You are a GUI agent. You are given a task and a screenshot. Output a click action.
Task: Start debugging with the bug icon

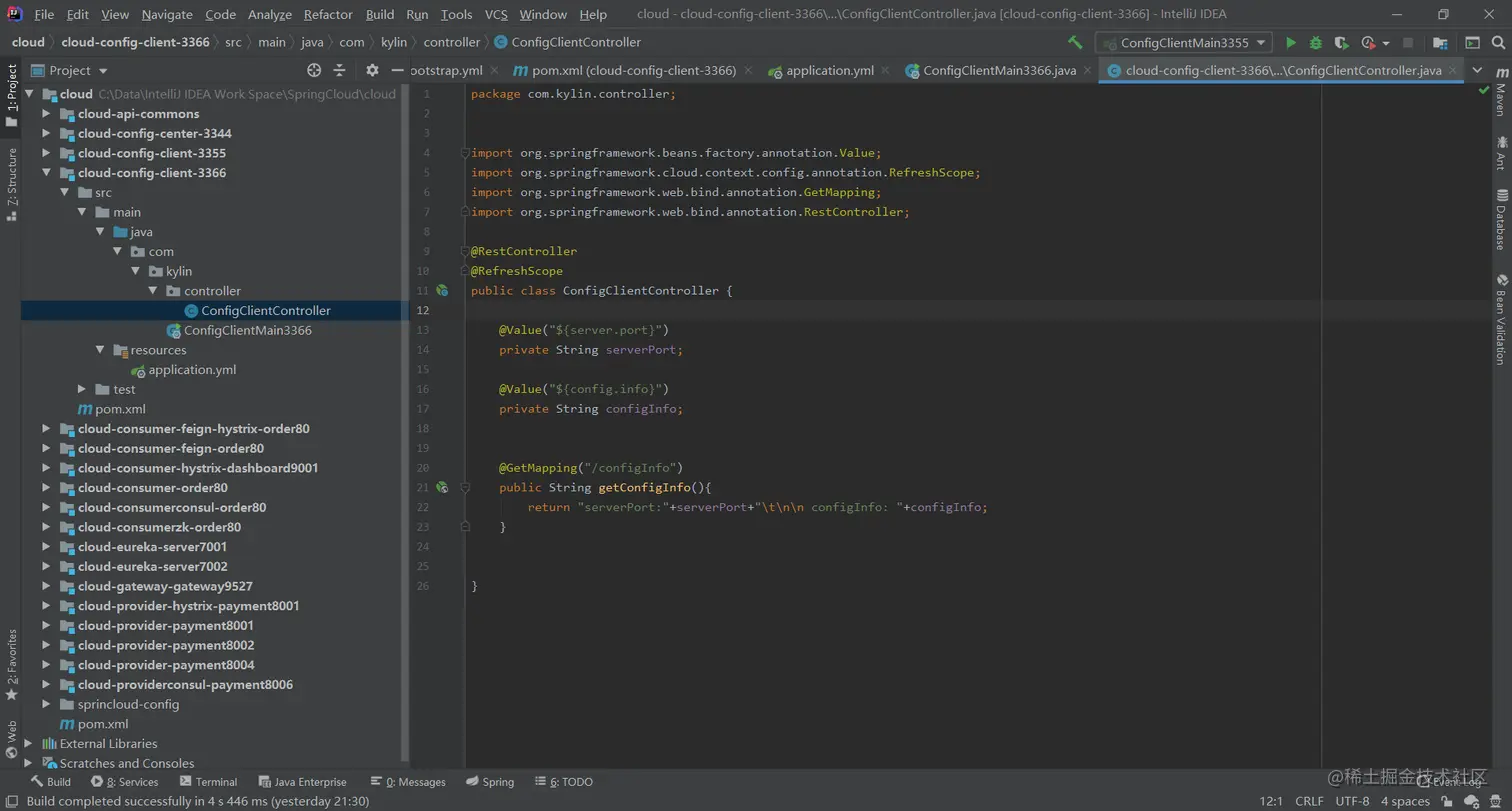click(x=1316, y=43)
